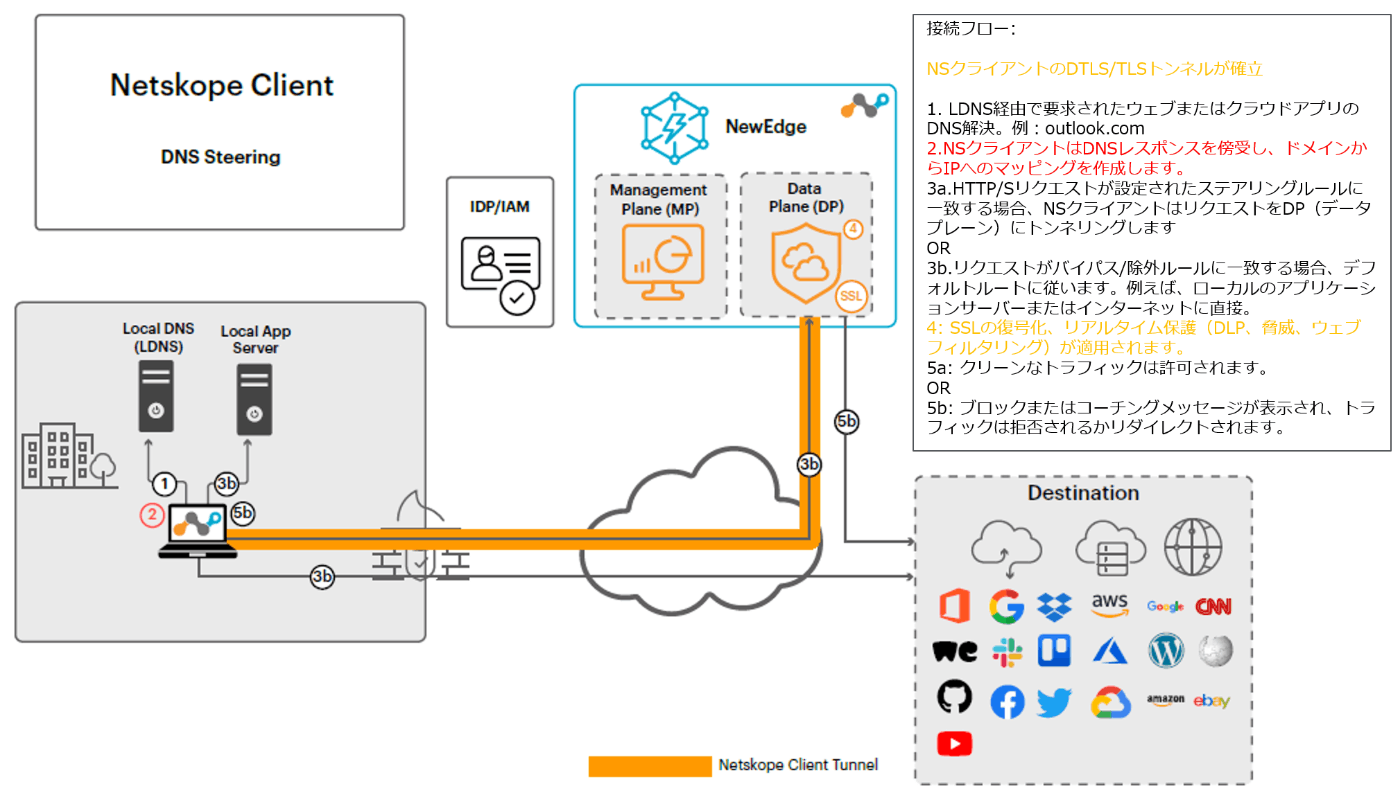Click the small Google wordmark logo

click(x=1166, y=606)
